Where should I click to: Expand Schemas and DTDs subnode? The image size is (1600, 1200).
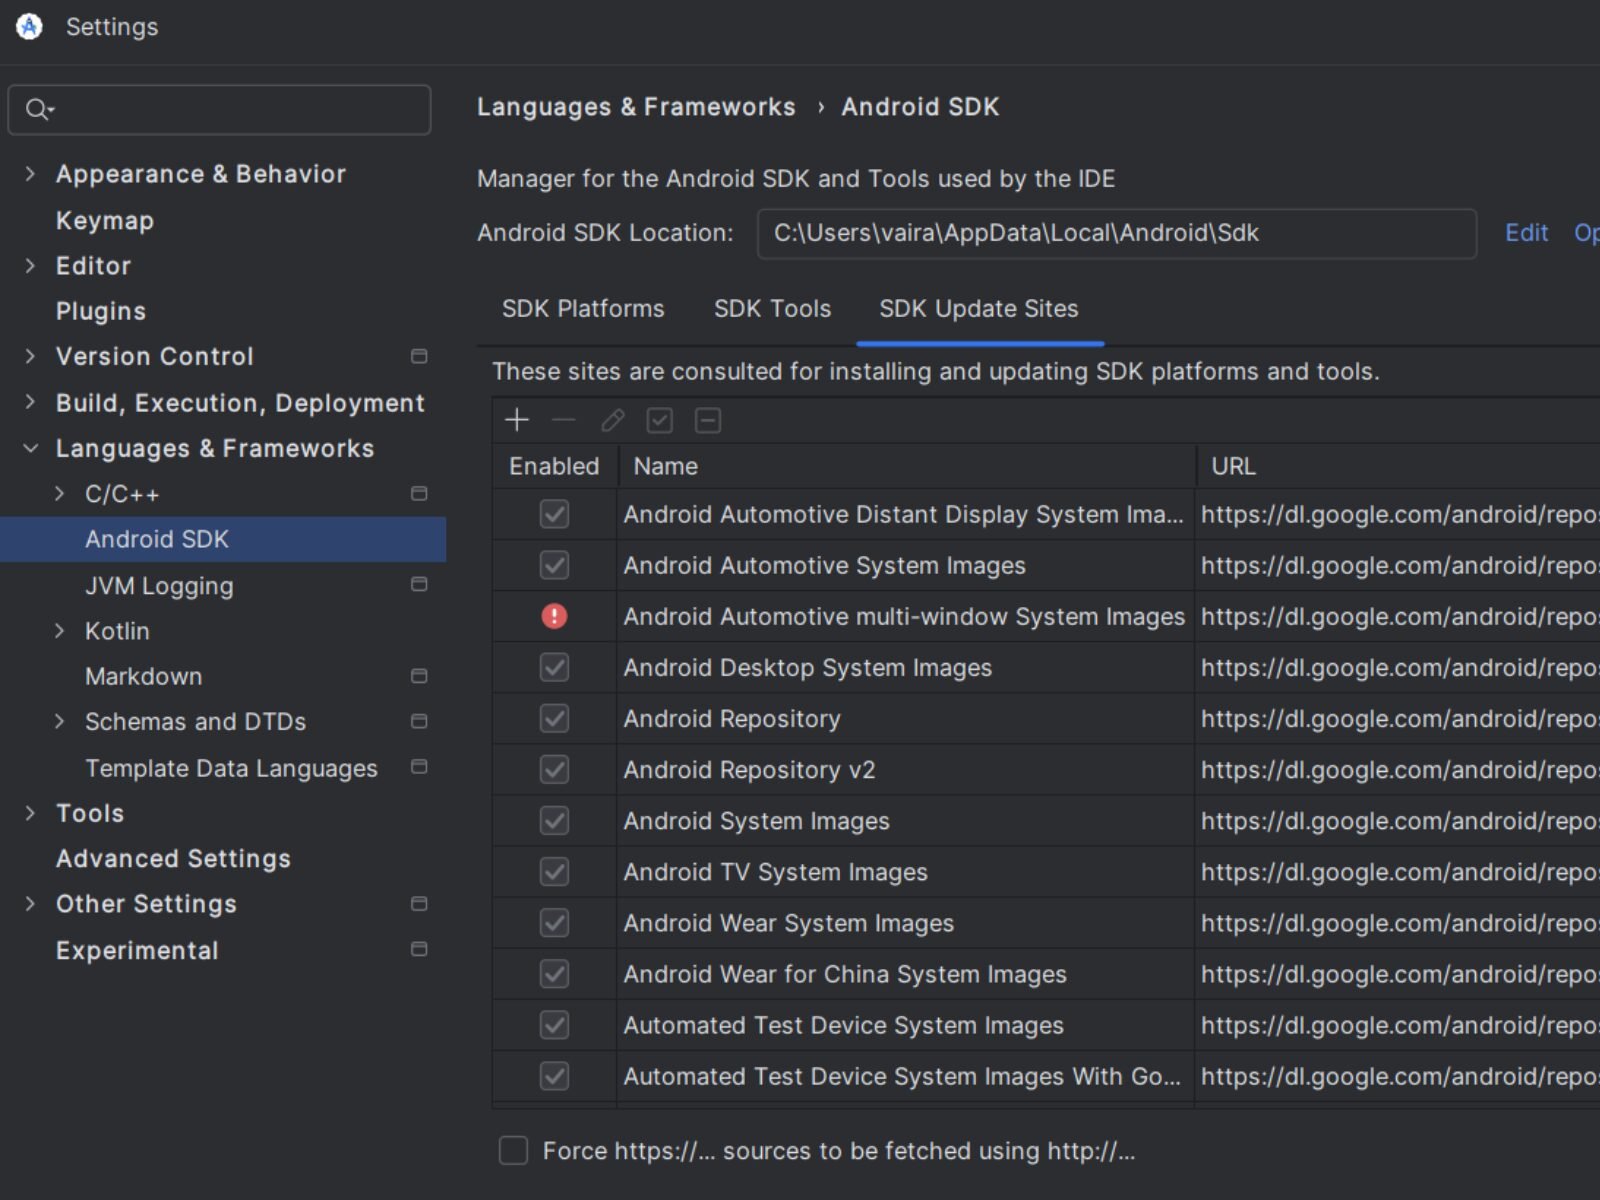click(x=59, y=721)
